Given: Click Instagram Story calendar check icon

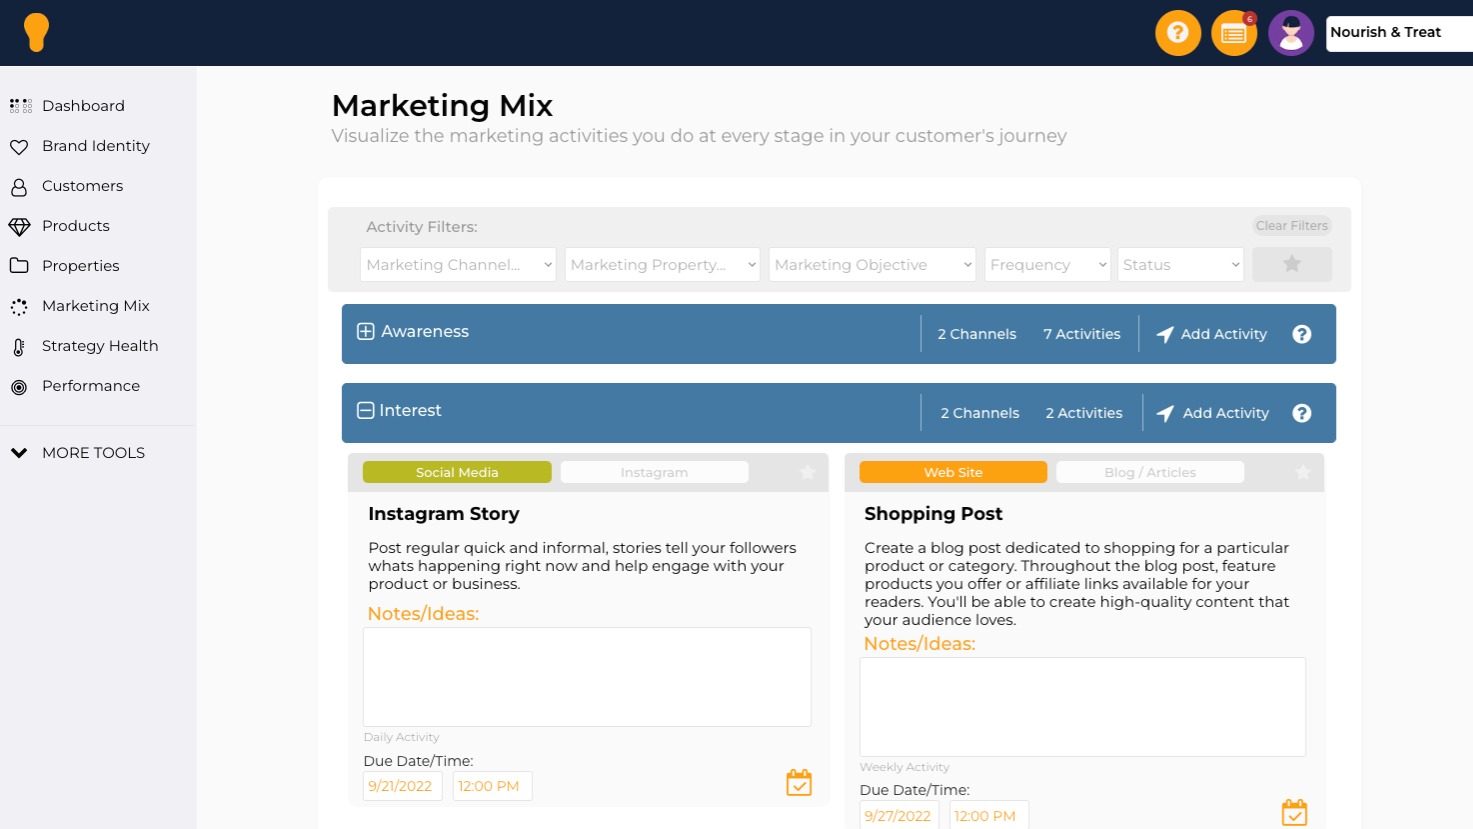Looking at the screenshot, I should coord(799,782).
